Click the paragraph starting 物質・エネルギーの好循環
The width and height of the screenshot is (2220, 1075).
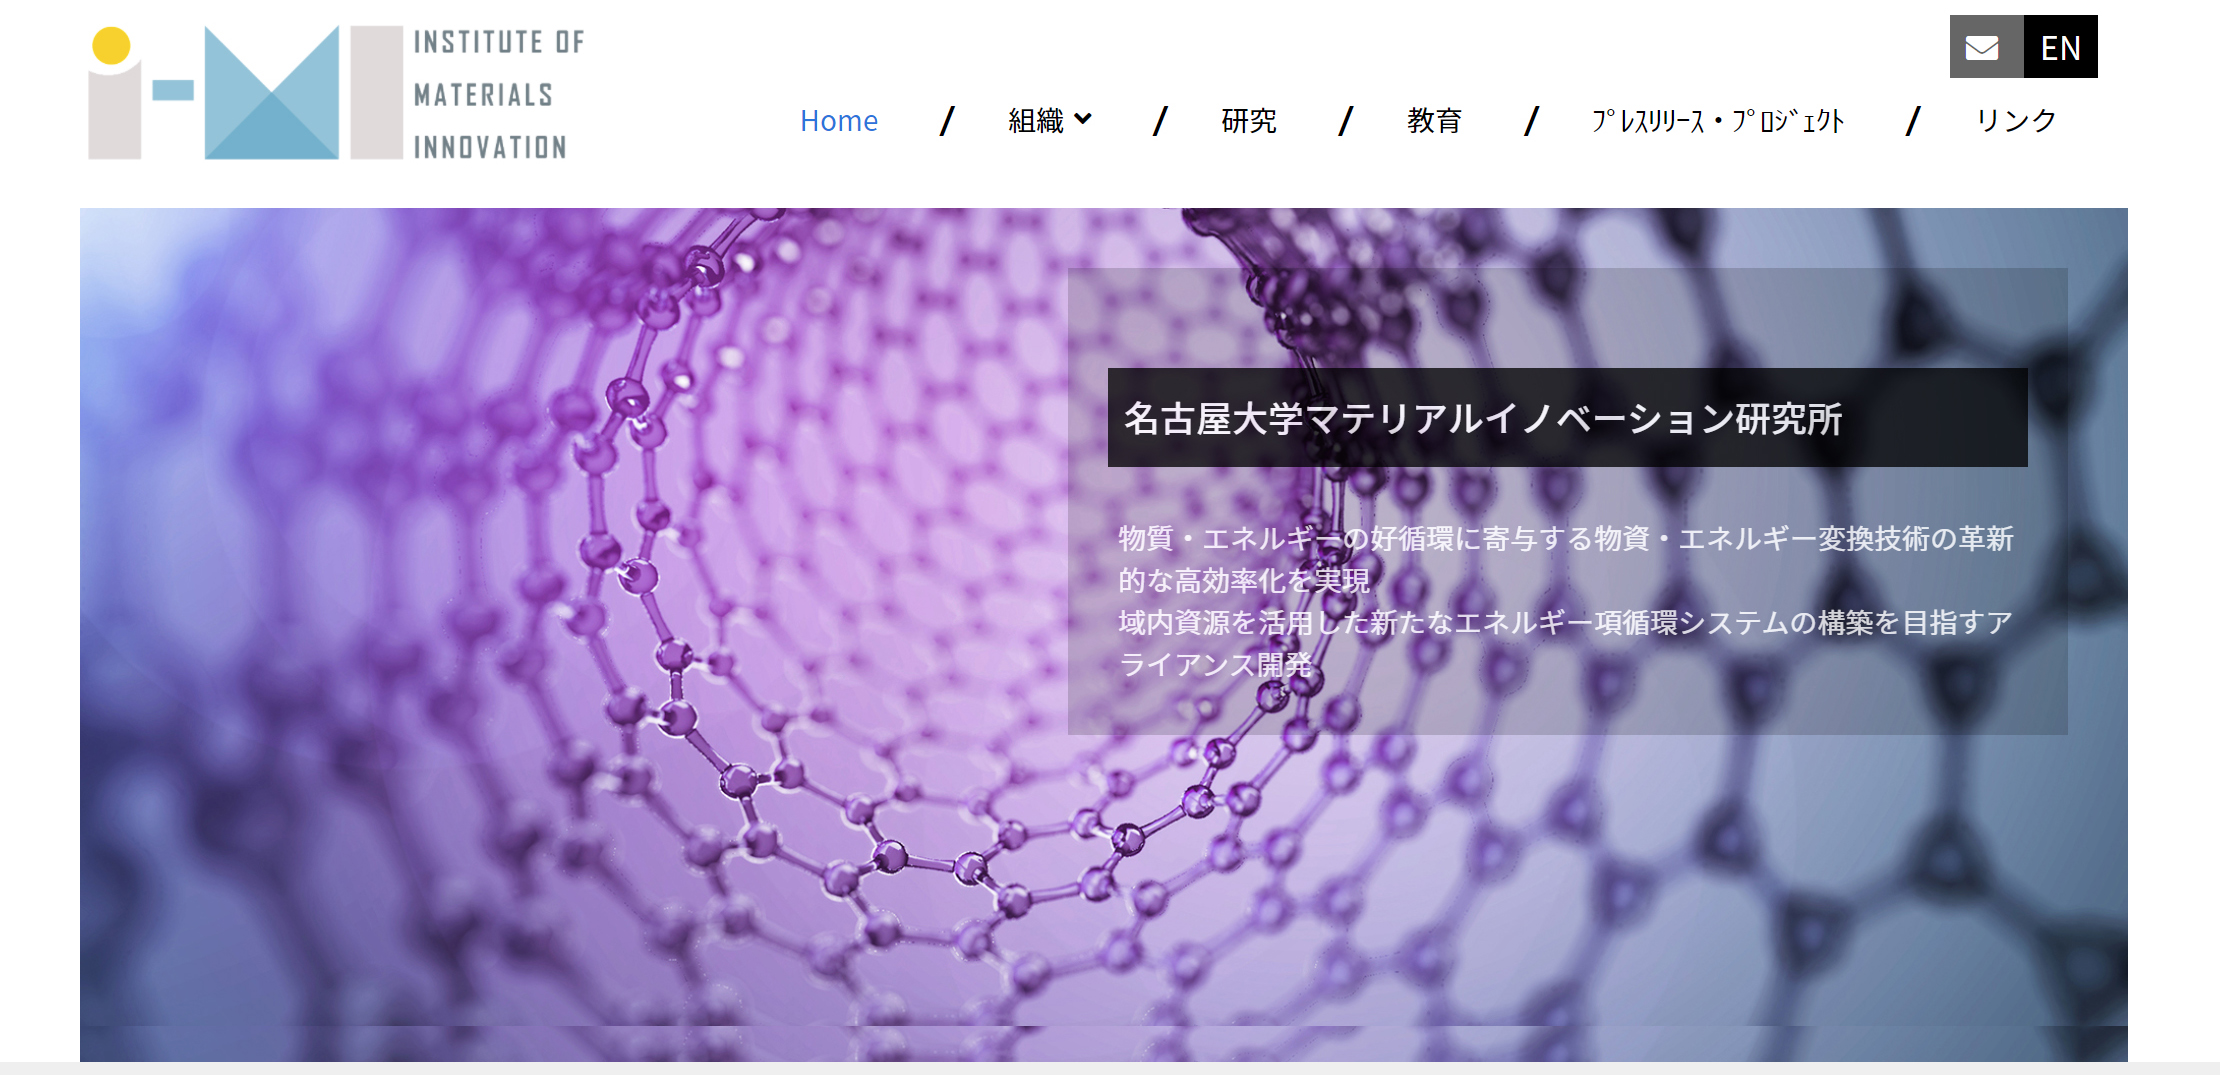pyautogui.click(x=1566, y=601)
